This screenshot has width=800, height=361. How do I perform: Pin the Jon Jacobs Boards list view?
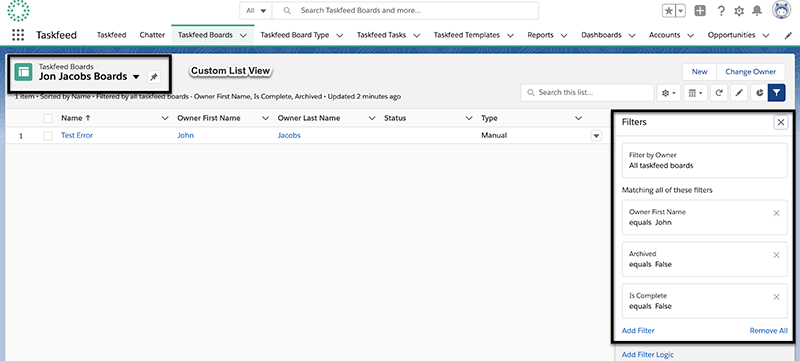point(154,77)
